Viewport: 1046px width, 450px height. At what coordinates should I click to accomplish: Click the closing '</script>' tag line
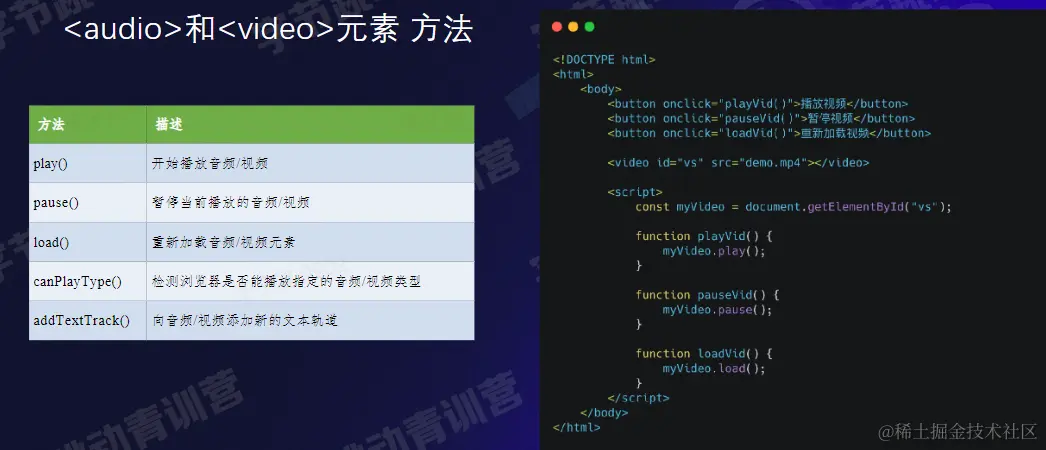click(638, 397)
